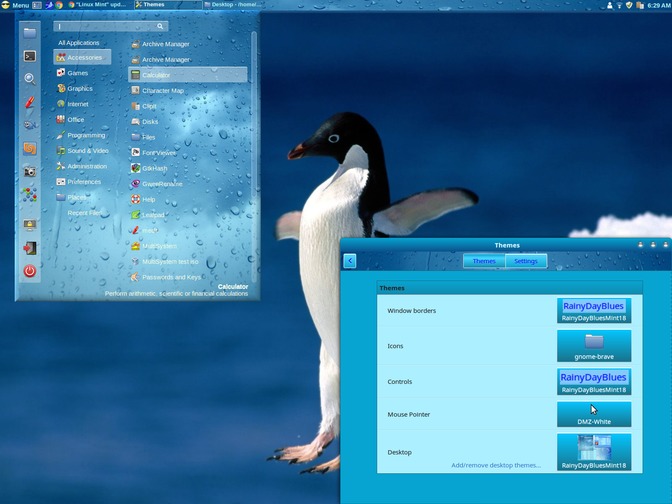672x504 pixels.
Task: Click the red power quit icon
Action: pos(30,271)
